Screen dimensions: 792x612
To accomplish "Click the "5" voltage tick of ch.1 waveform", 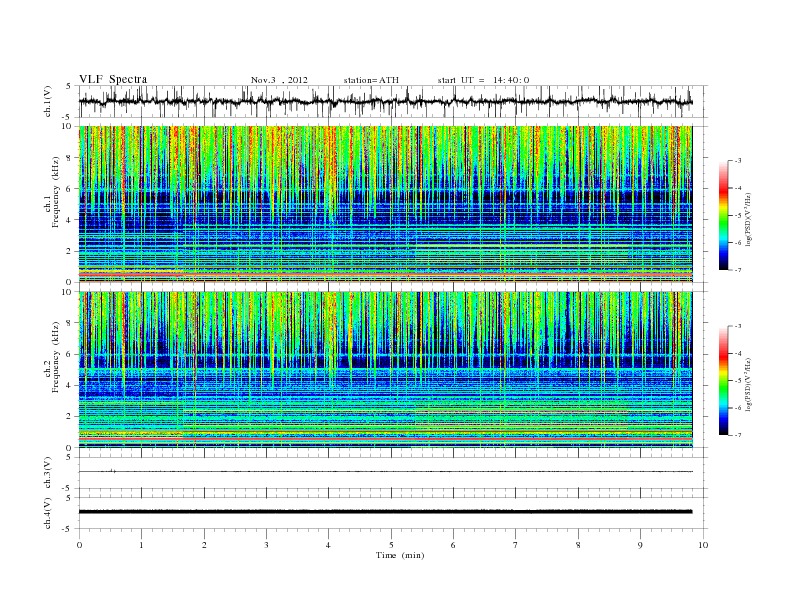I will click(x=69, y=86).
